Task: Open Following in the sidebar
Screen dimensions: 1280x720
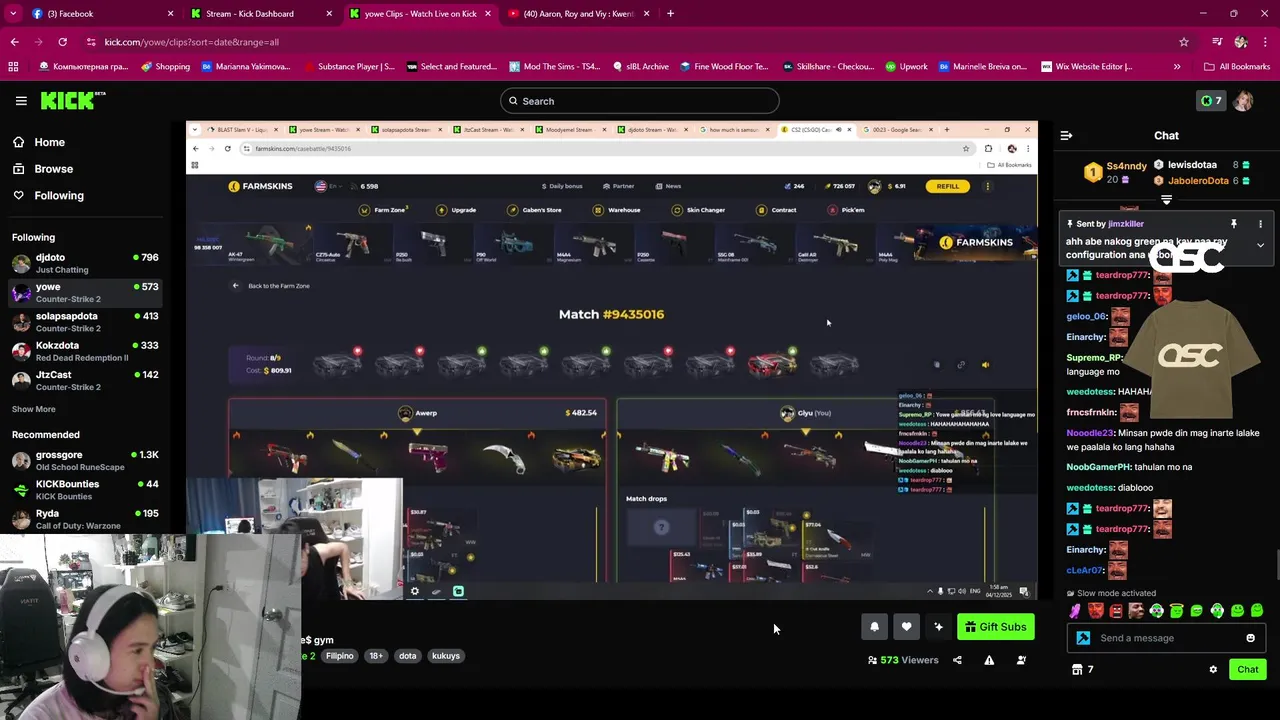Action: (x=48, y=195)
